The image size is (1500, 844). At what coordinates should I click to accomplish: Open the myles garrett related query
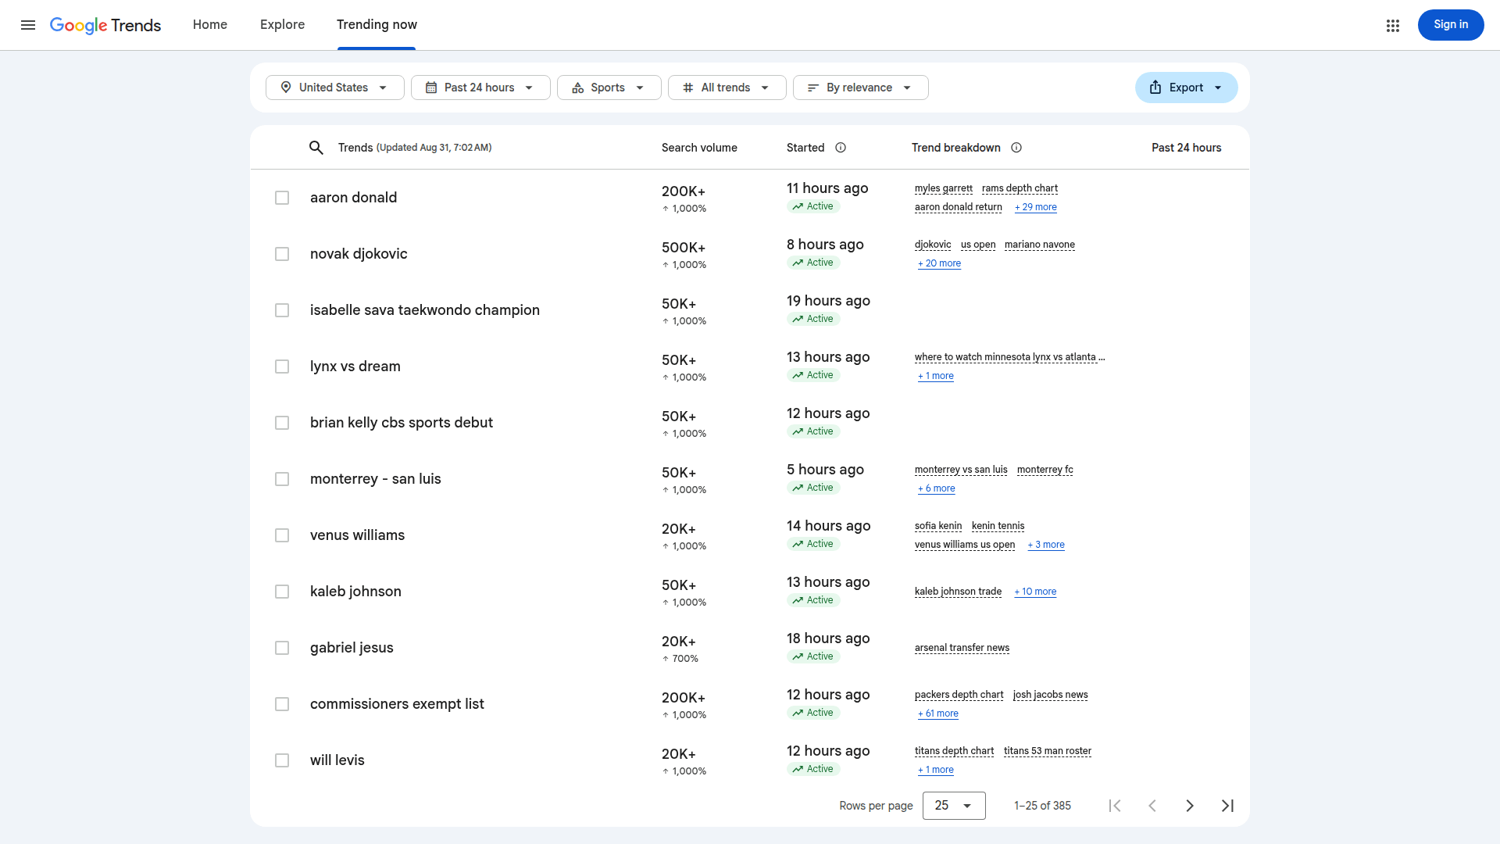coord(943,188)
